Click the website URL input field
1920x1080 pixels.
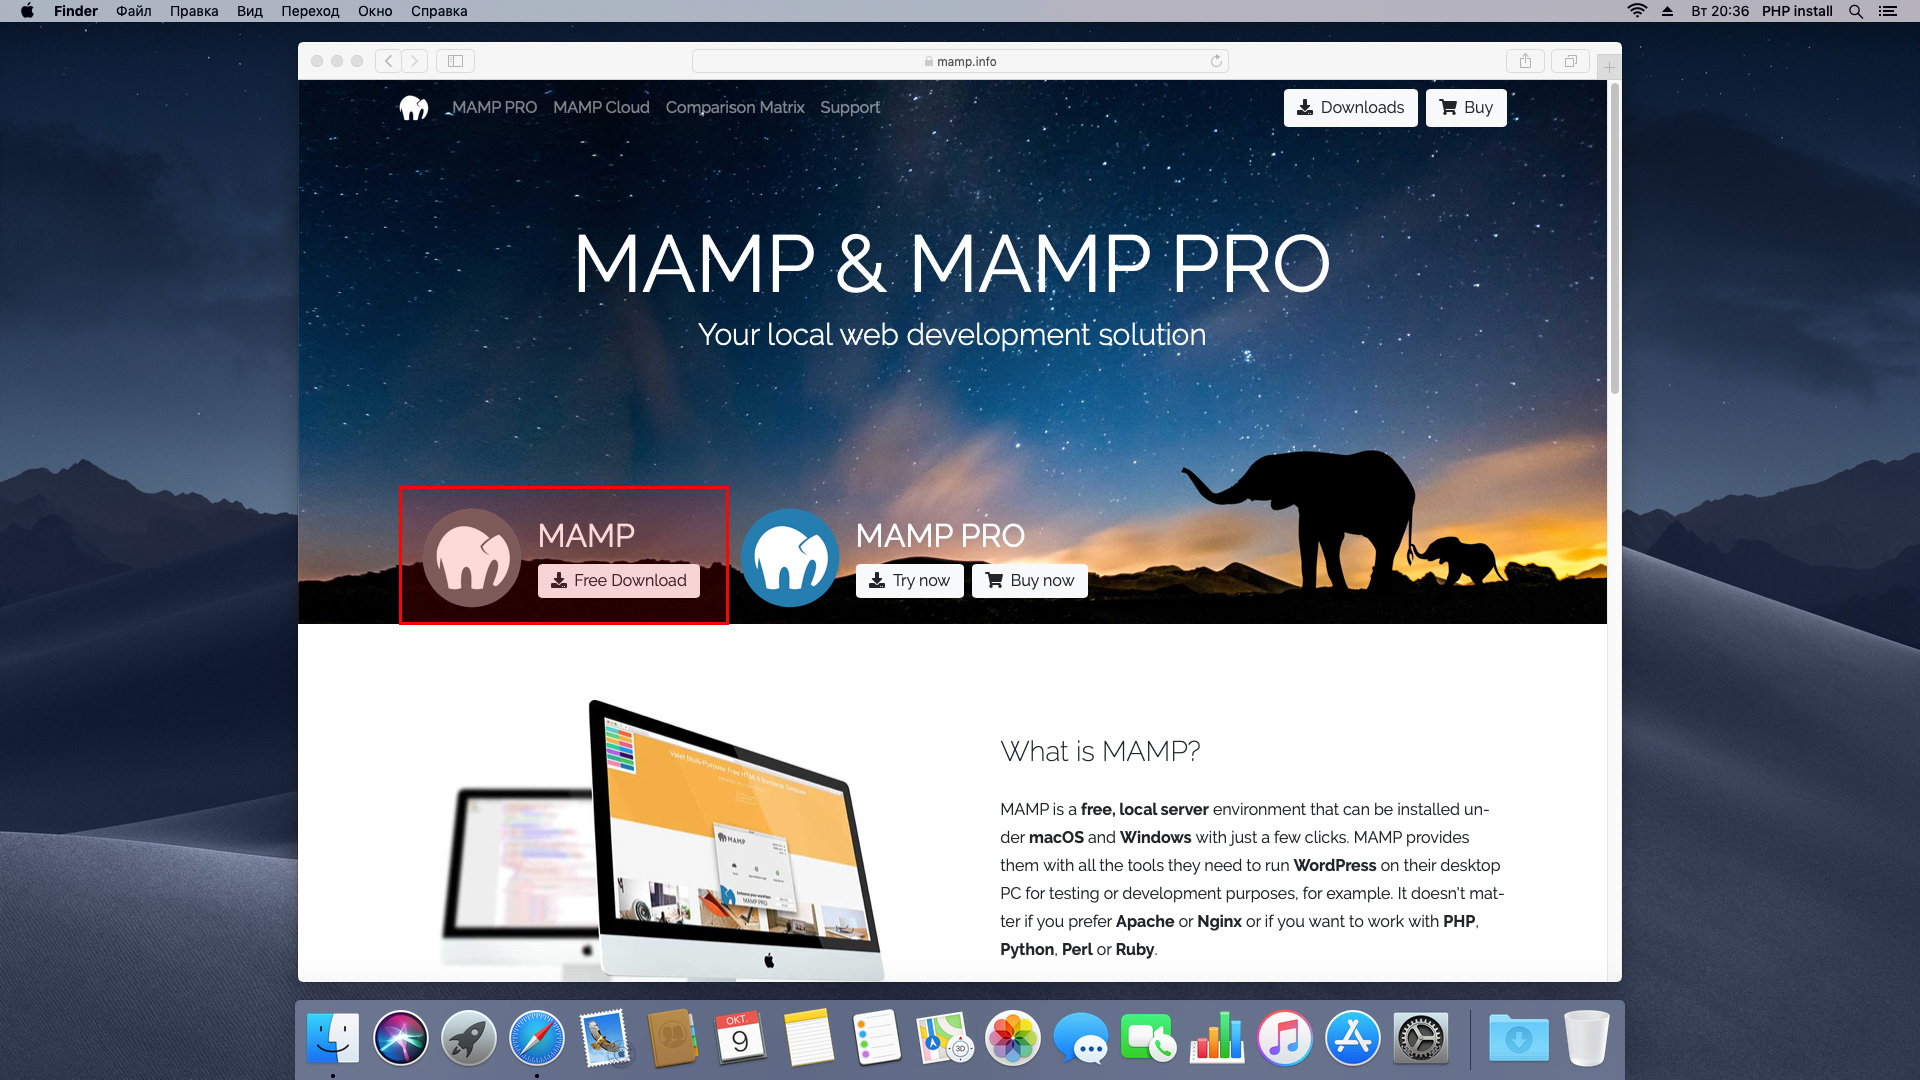(961, 61)
